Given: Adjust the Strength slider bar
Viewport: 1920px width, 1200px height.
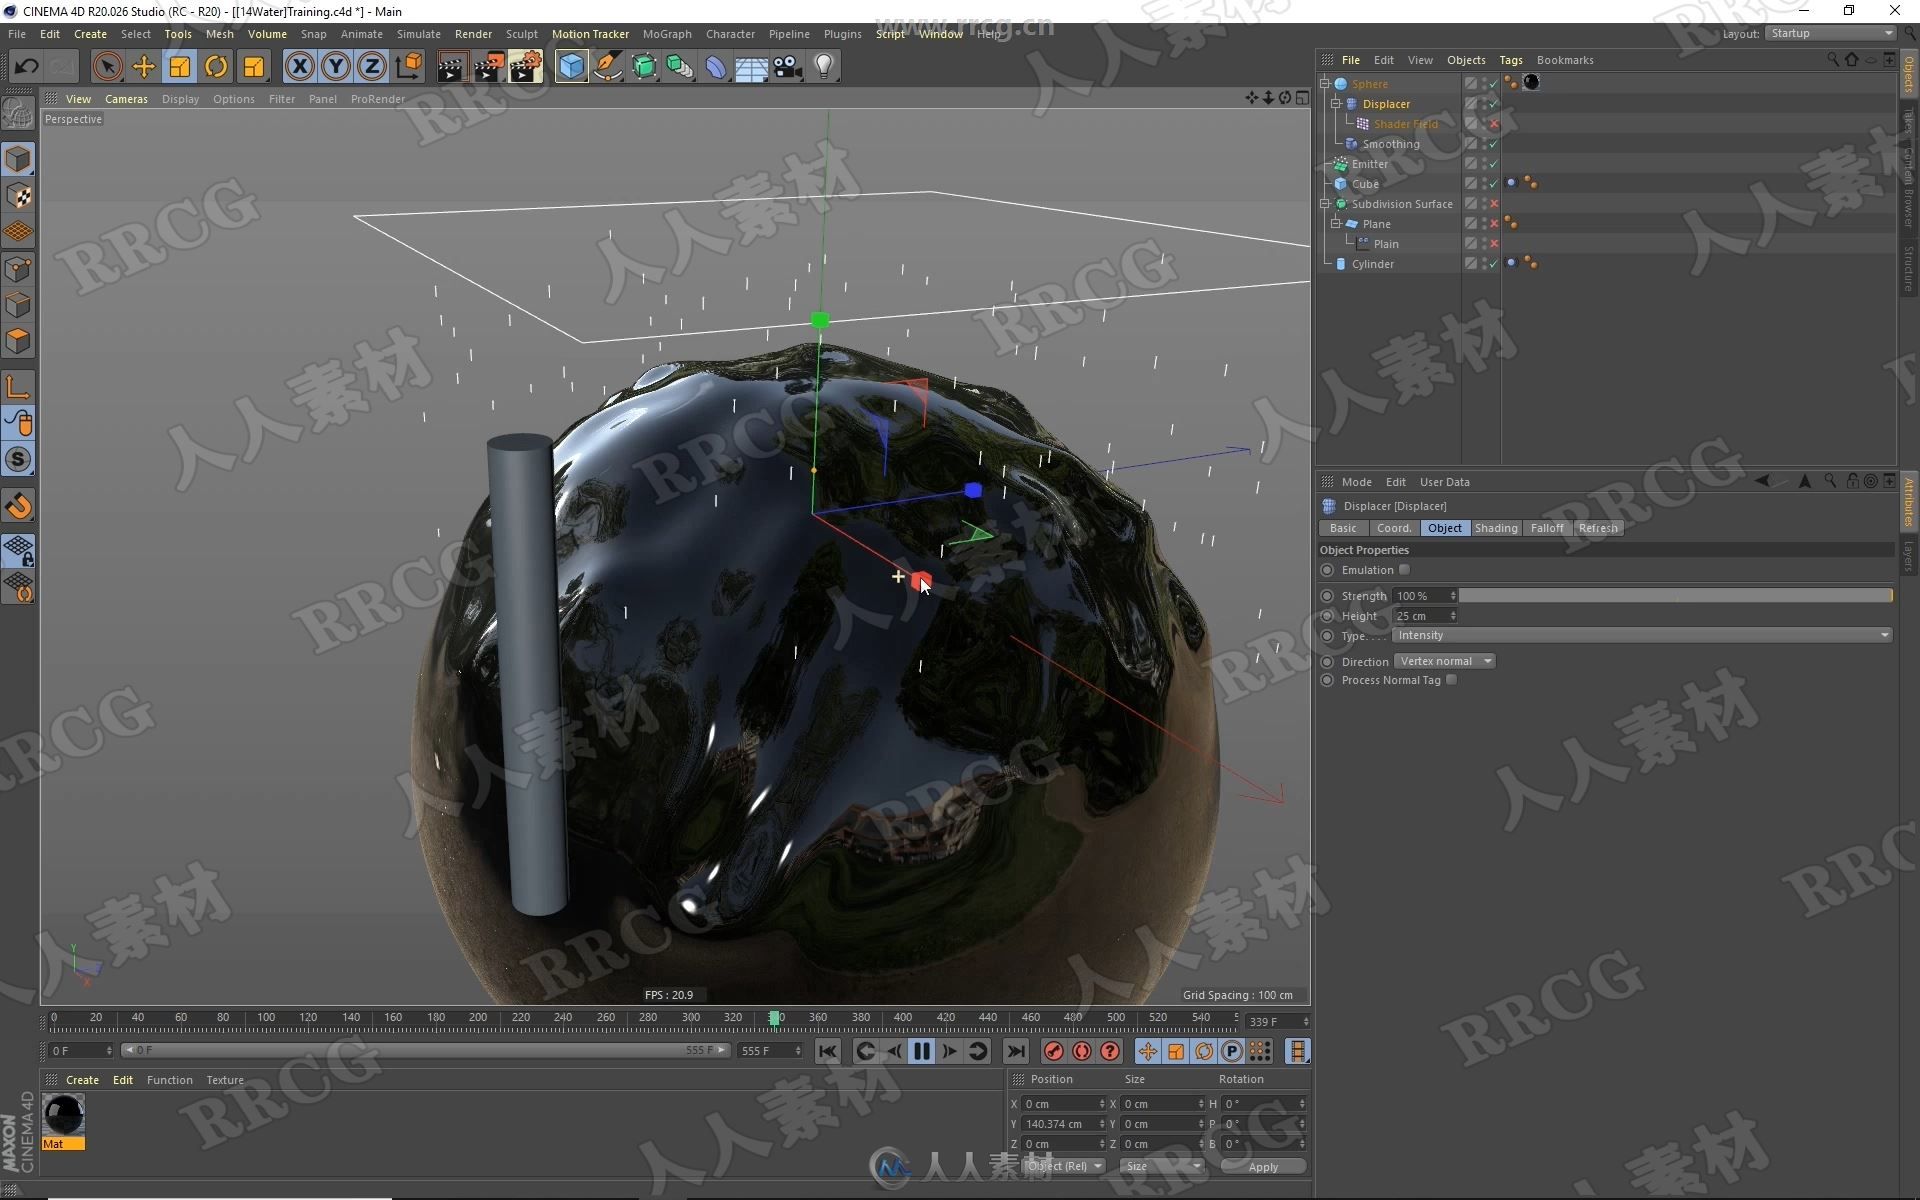Looking at the screenshot, I should click(1675, 596).
